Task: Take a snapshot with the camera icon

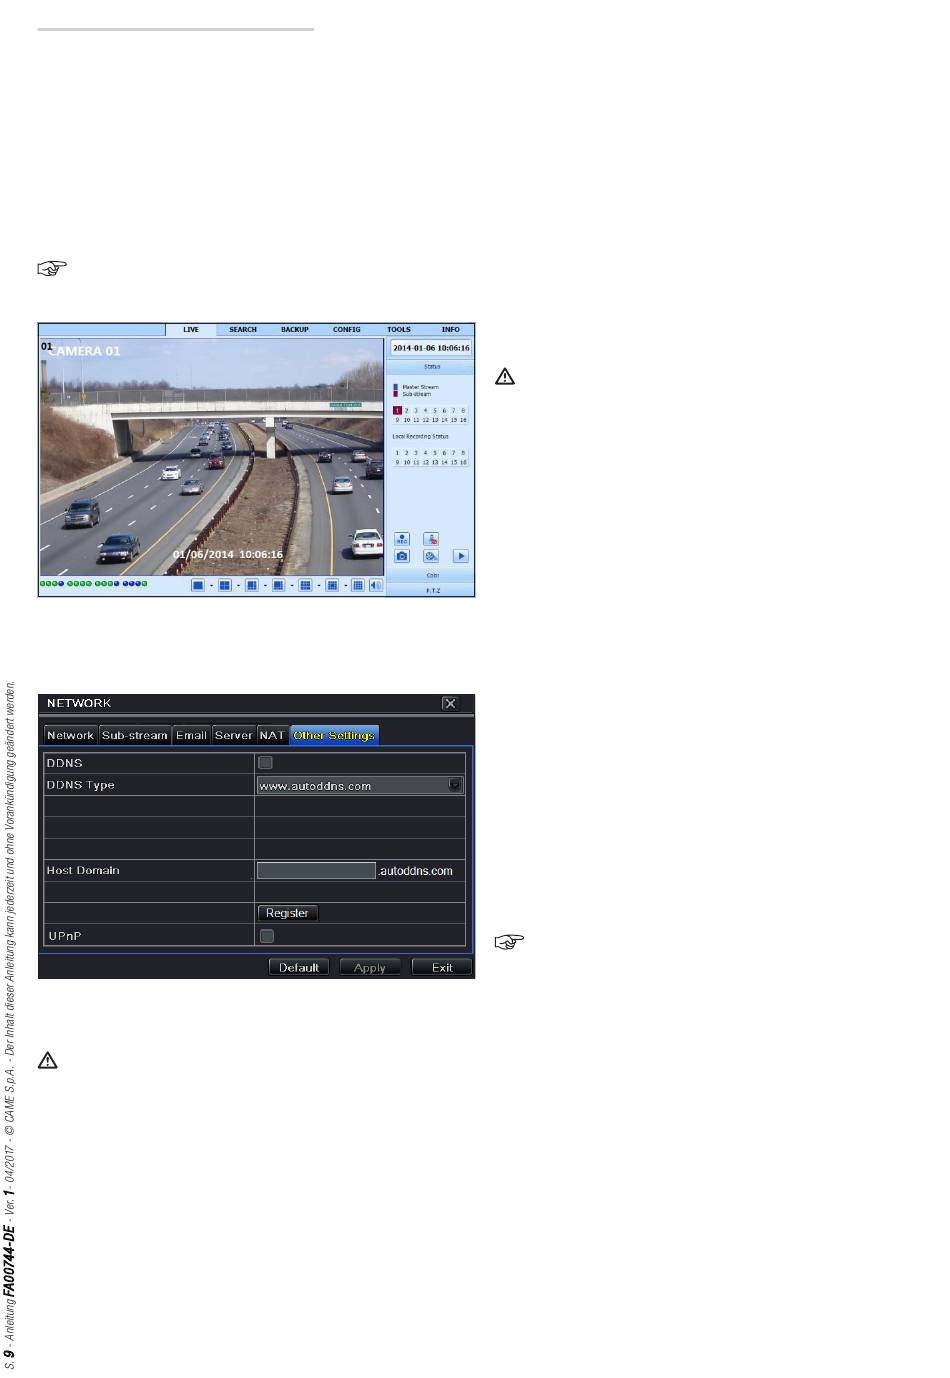Action: point(402,556)
